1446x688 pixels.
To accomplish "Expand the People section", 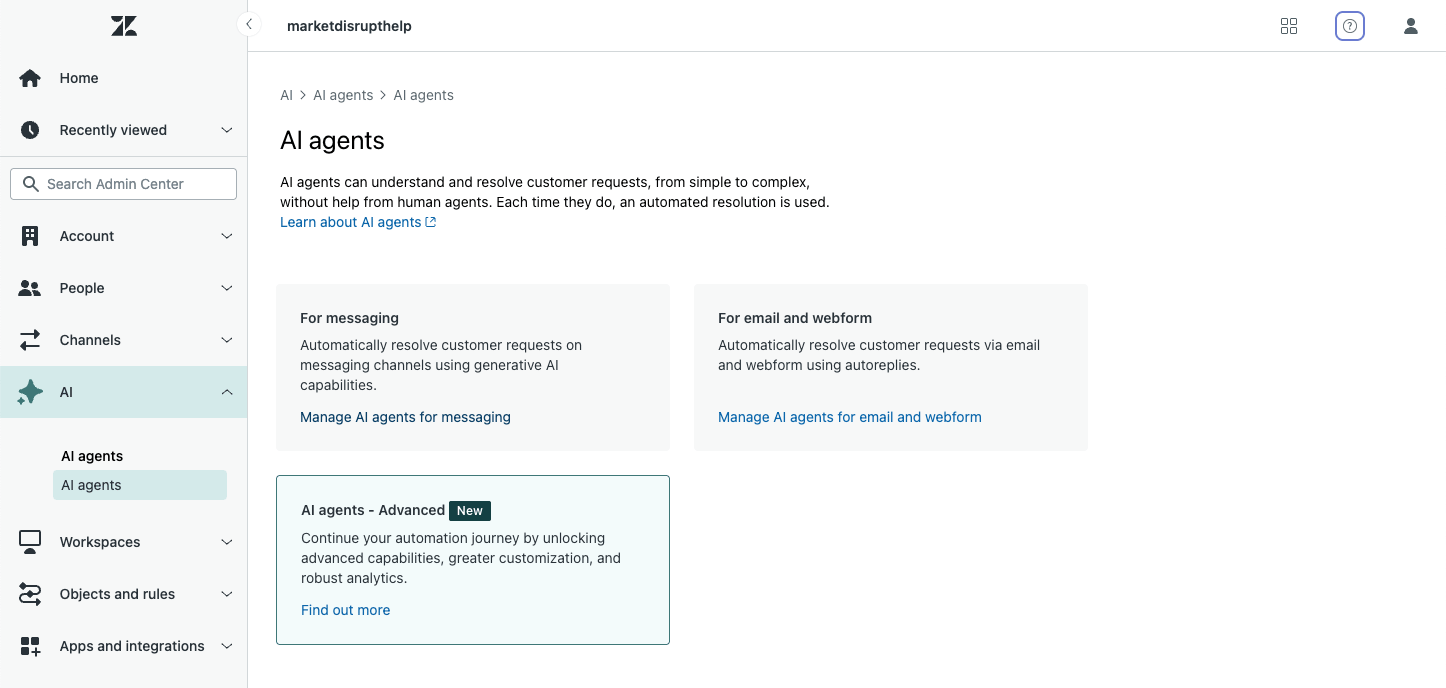I will pyautogui.click(x=226, y=287).
